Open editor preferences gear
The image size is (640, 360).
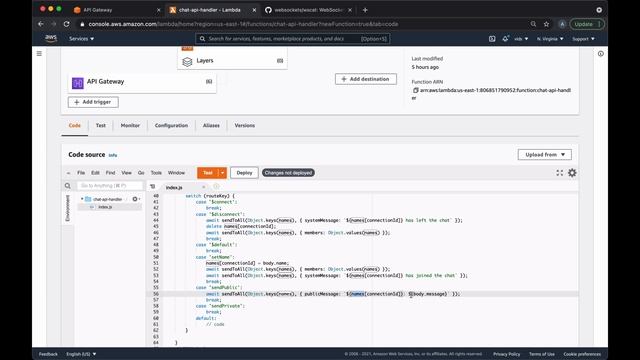coord(572,173)
